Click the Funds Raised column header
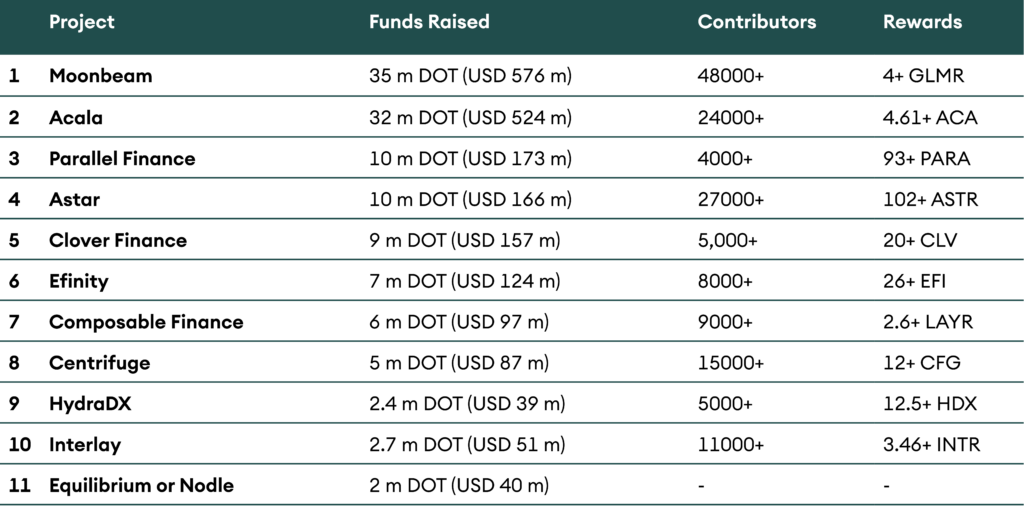Screen dimensions: 1024x509 click(429, 22)
